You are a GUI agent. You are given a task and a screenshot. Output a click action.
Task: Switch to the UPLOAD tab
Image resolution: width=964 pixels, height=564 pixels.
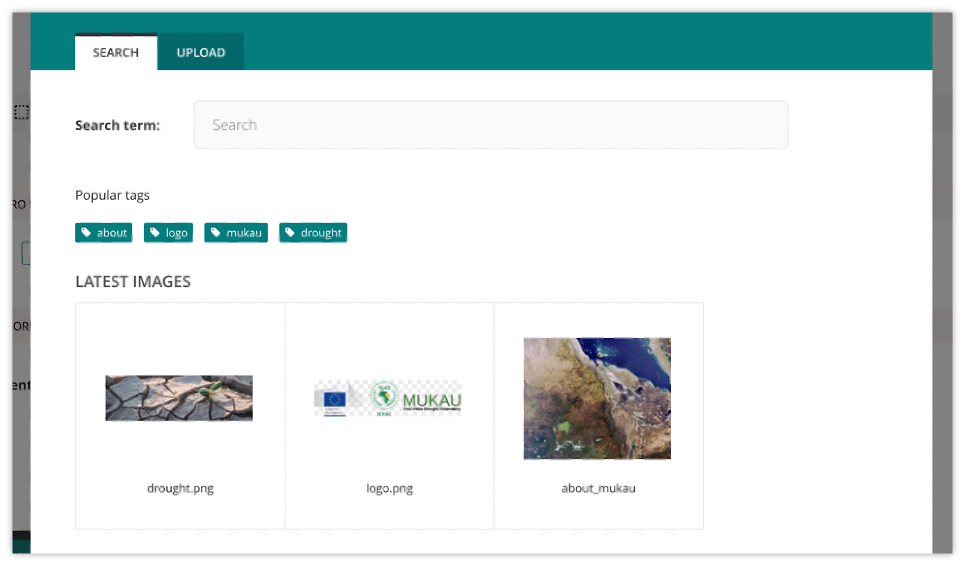200,52
